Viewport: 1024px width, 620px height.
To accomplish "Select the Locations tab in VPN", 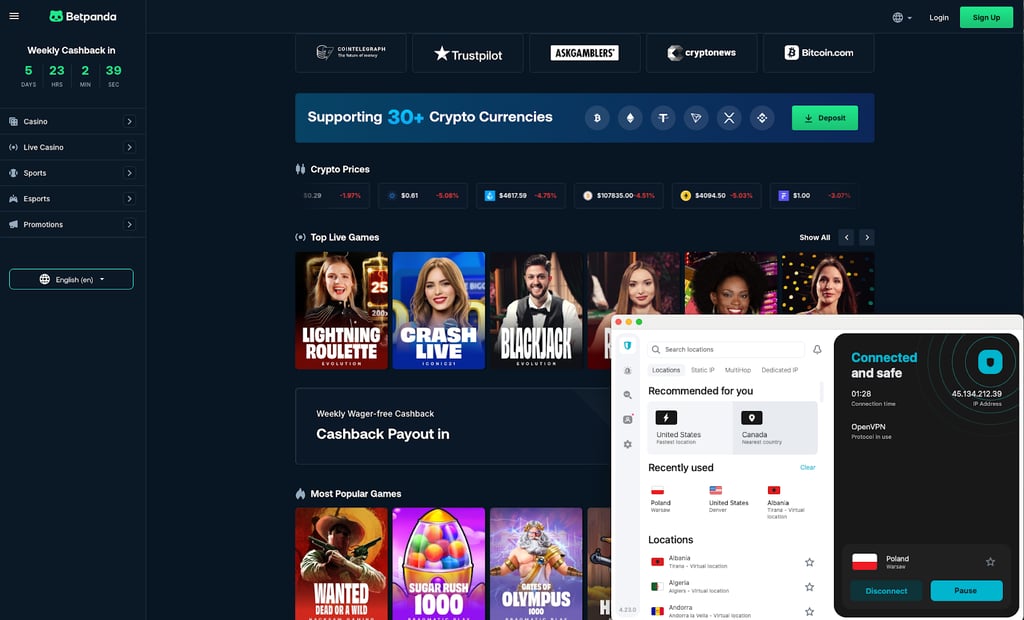I will click(666, 370).
